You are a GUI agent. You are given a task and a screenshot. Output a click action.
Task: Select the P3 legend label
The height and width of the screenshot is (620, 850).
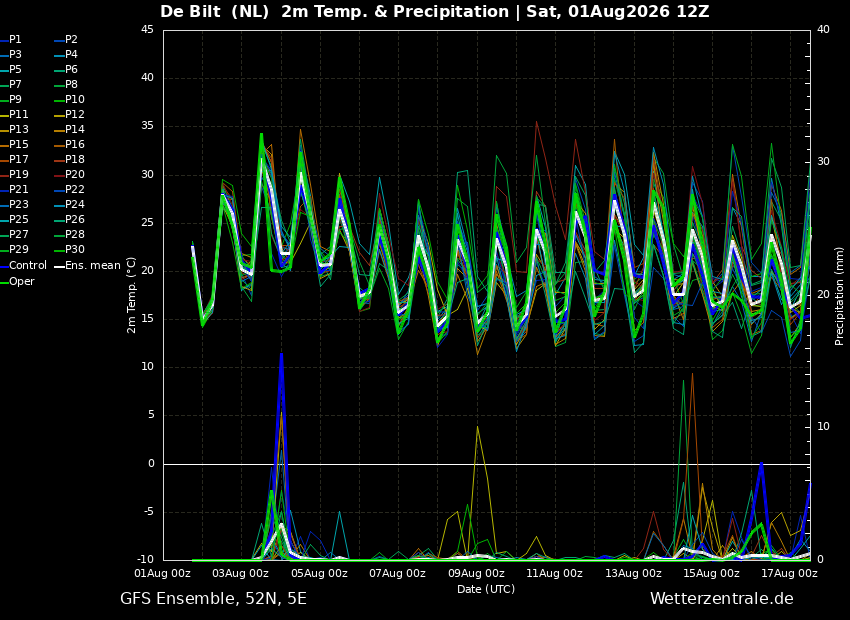tap(11, 55)
